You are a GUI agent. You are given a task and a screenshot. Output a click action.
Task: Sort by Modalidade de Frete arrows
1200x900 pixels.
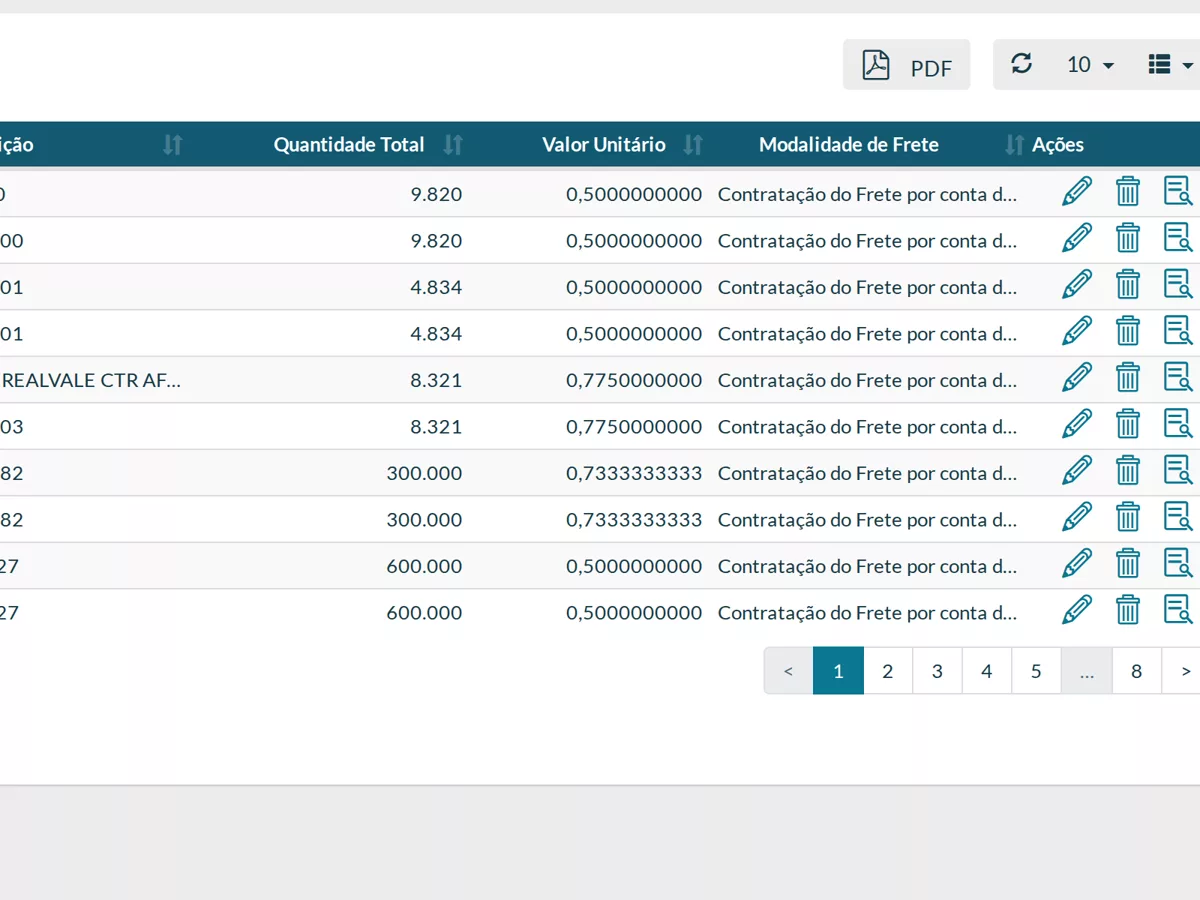(x=1014, y=145)
